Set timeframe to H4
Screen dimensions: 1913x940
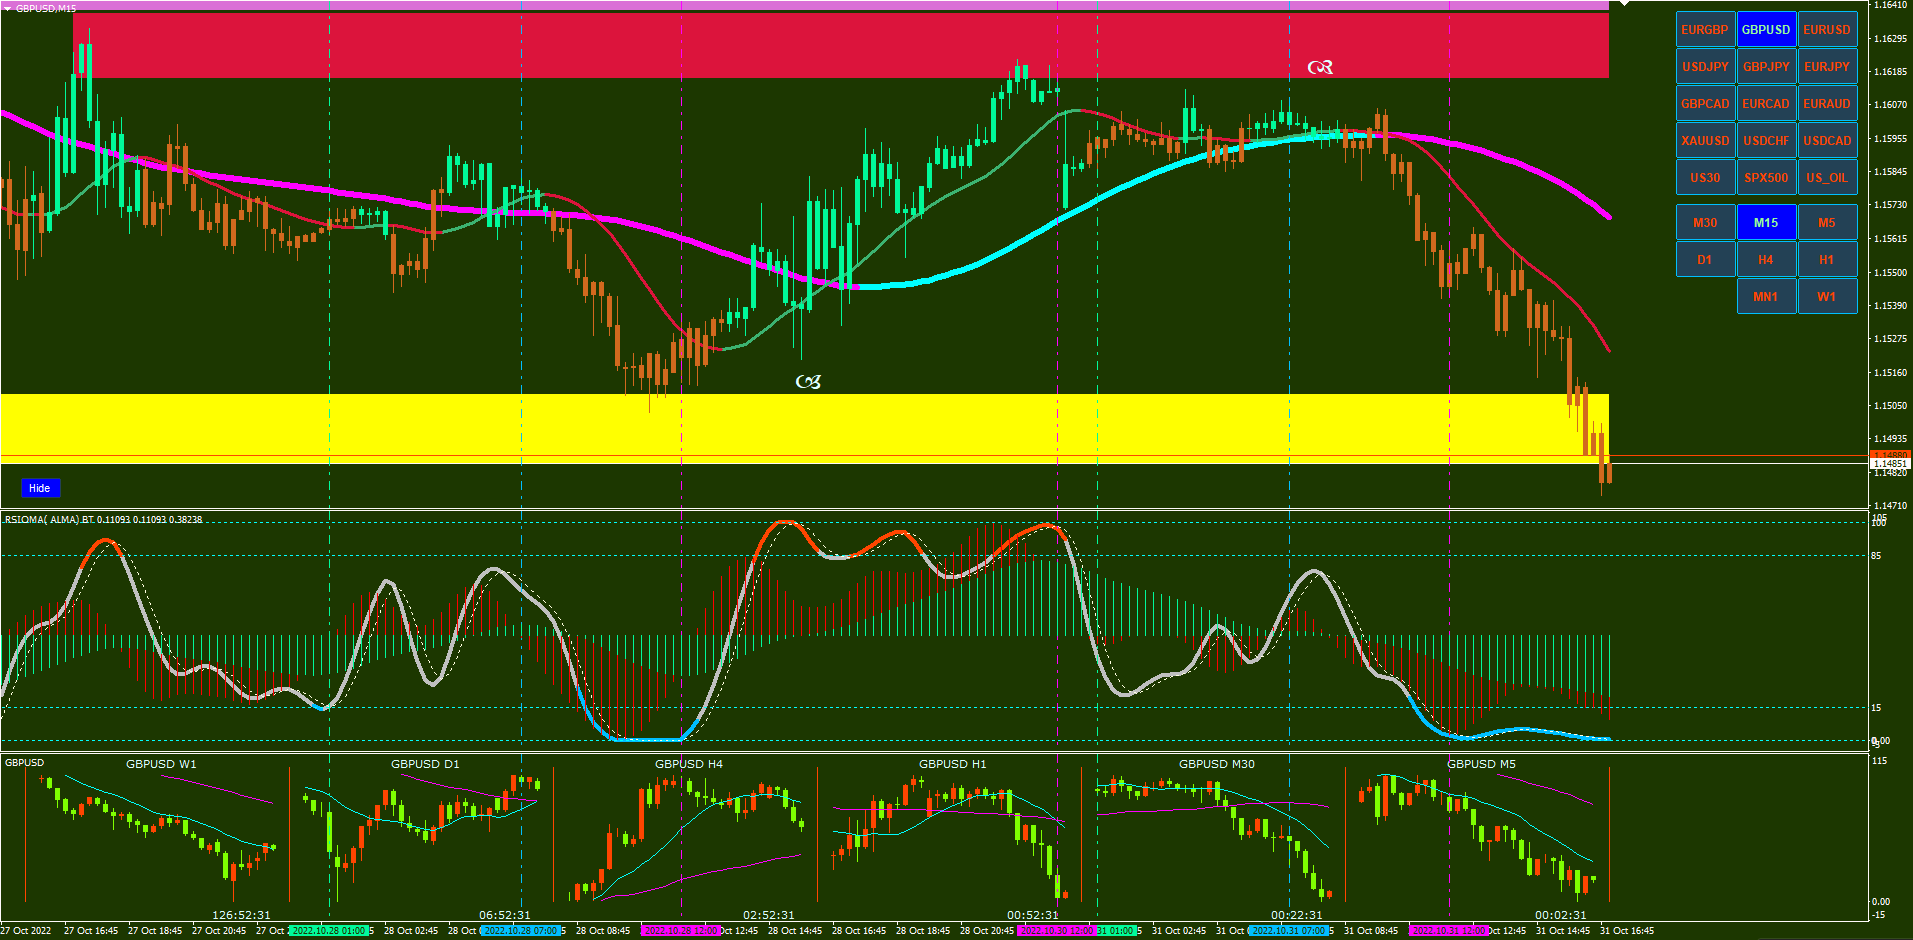coord(1766,260)
